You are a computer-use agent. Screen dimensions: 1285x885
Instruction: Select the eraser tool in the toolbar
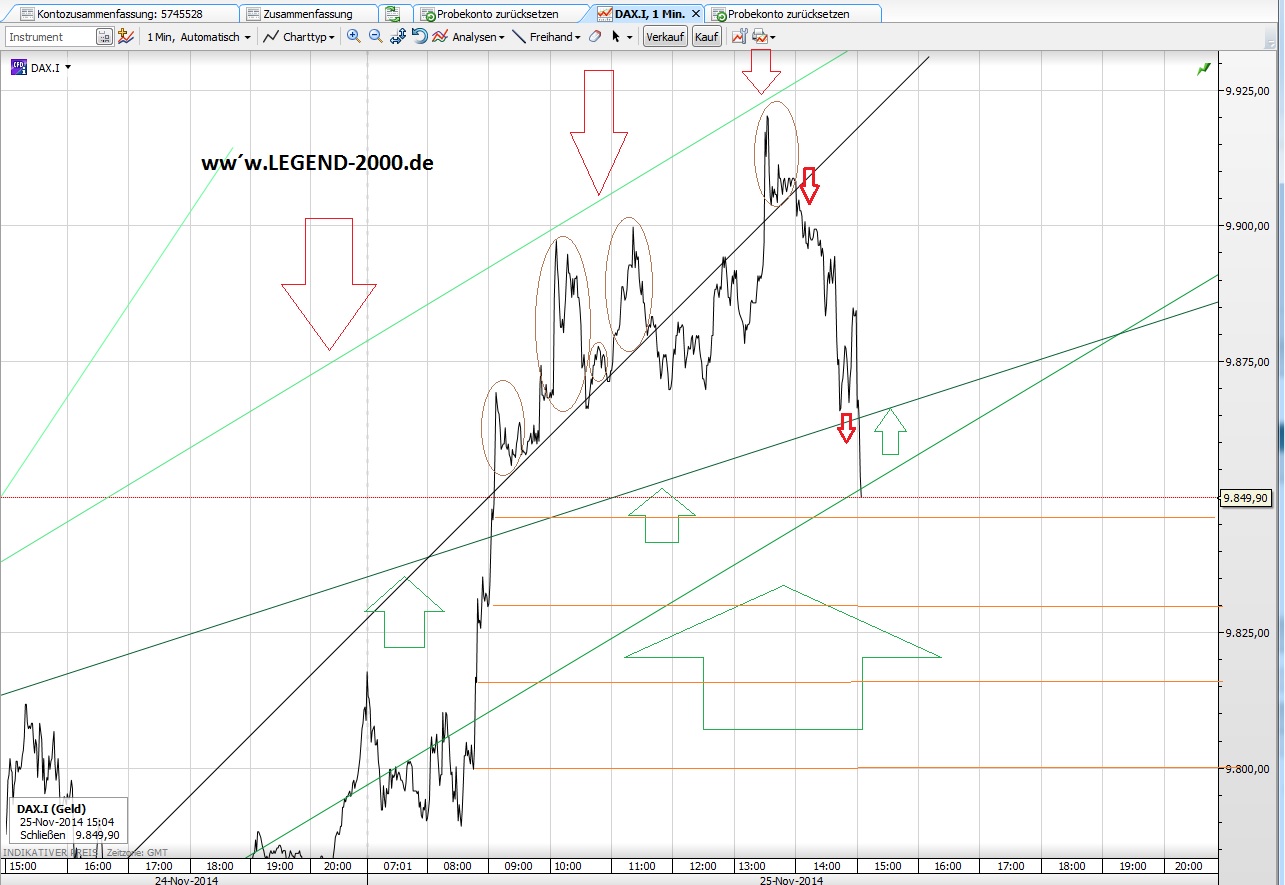[595, 36]
